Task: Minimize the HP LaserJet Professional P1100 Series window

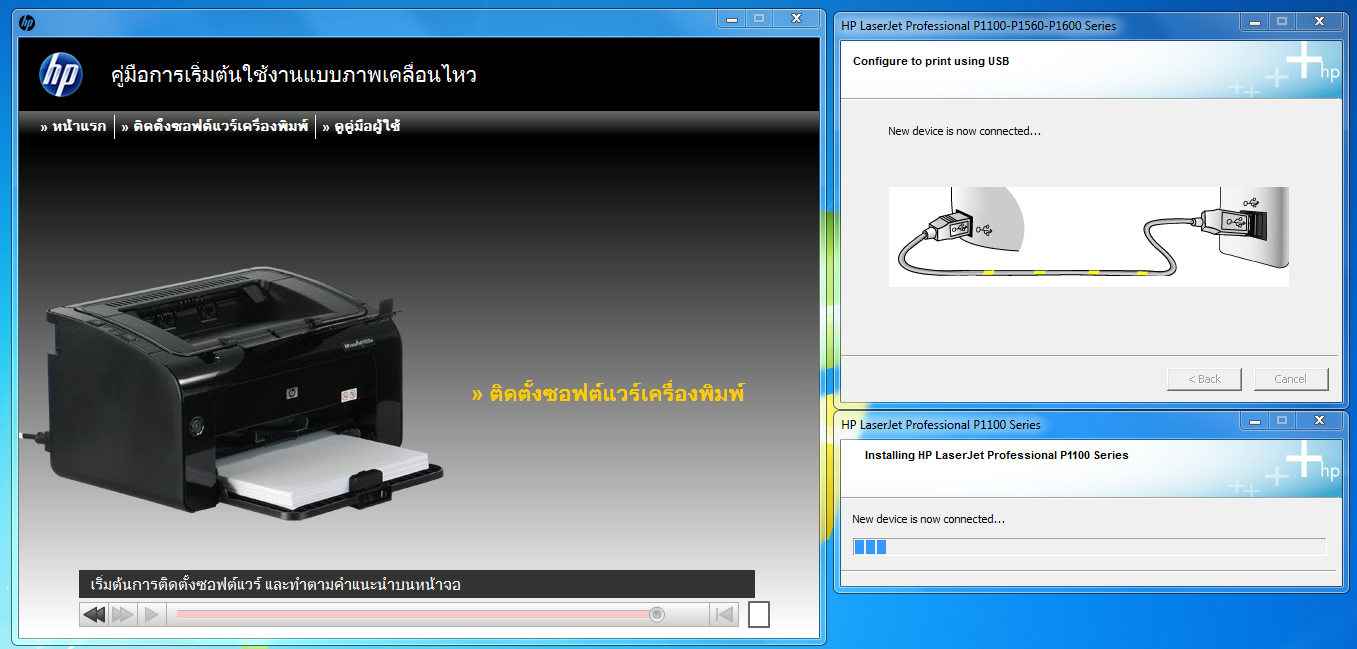Action: (1254, 420)
